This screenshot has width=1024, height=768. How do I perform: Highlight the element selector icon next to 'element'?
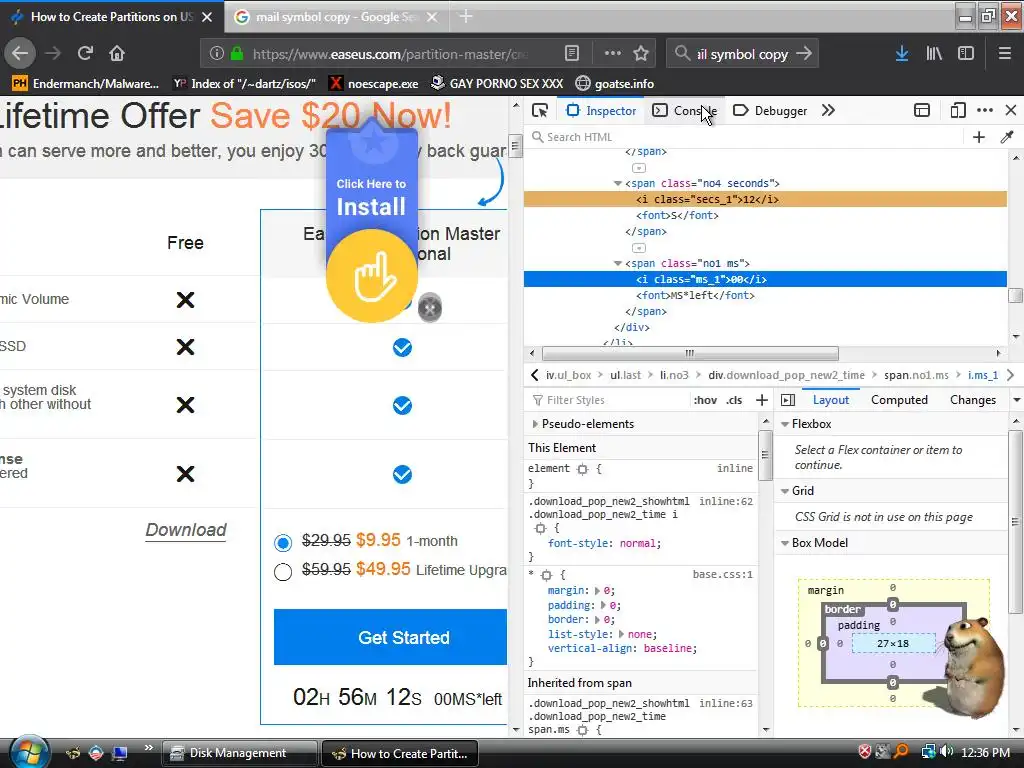pyautogui.click(x=583, y=469)
